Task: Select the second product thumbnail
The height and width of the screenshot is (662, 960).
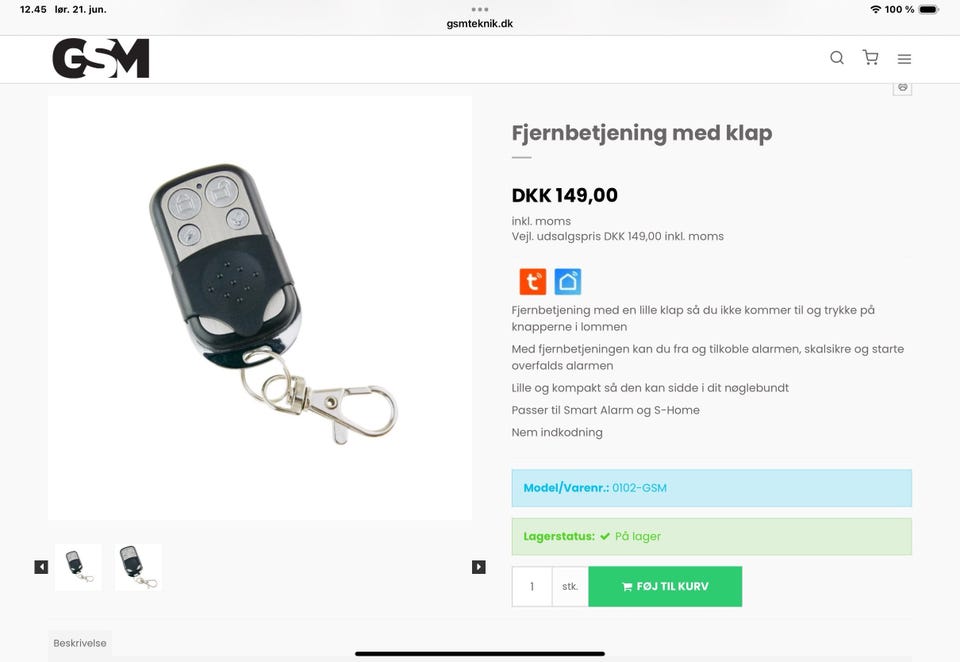Action: pos(138,567)
